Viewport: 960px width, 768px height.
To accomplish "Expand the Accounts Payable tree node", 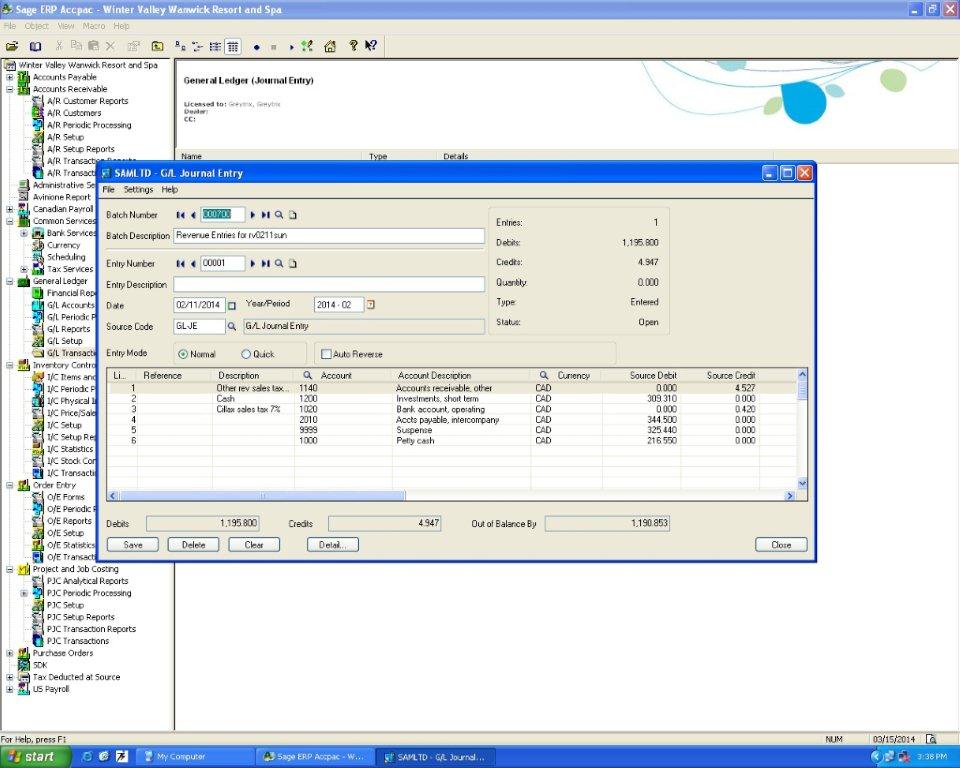I will tap(10, 77).
